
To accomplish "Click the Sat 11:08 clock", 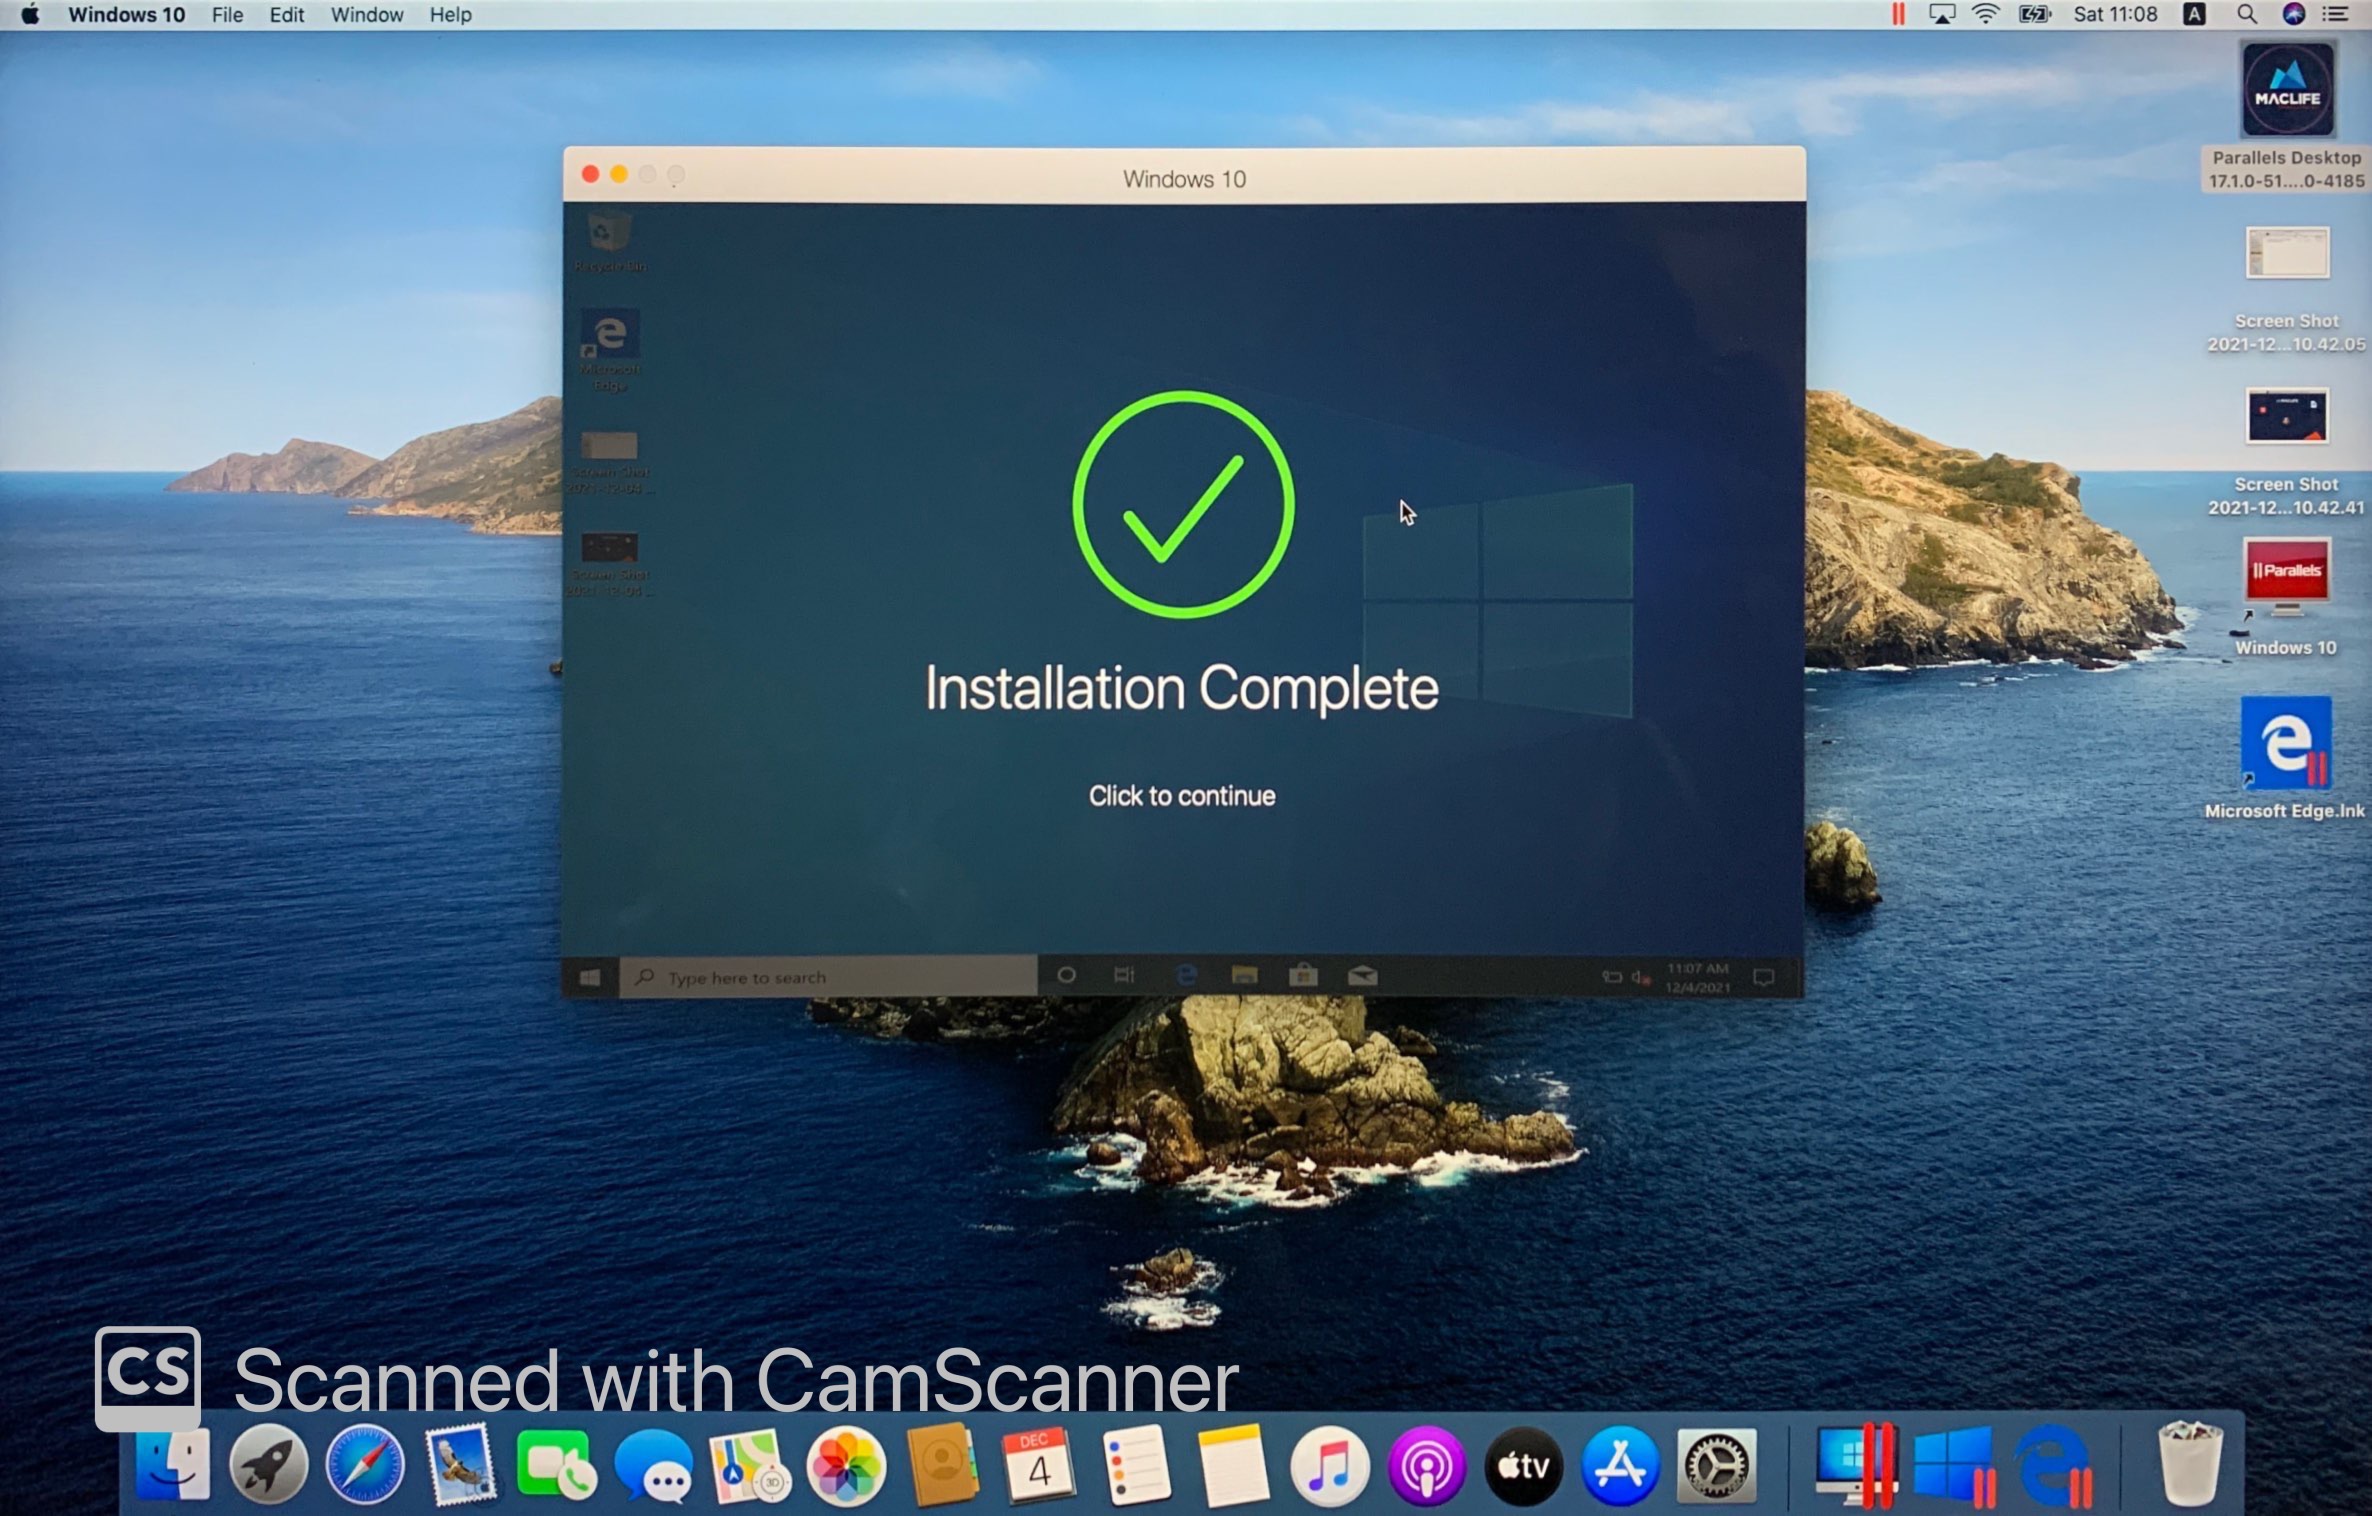I will (2114, 14).
